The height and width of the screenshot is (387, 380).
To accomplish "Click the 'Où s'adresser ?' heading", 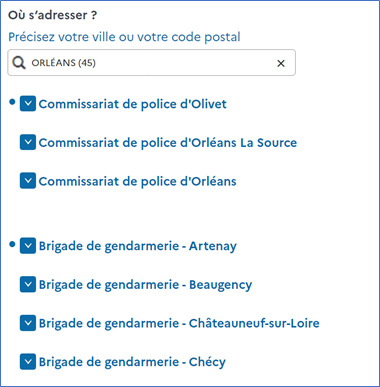I will pos(53,15).
